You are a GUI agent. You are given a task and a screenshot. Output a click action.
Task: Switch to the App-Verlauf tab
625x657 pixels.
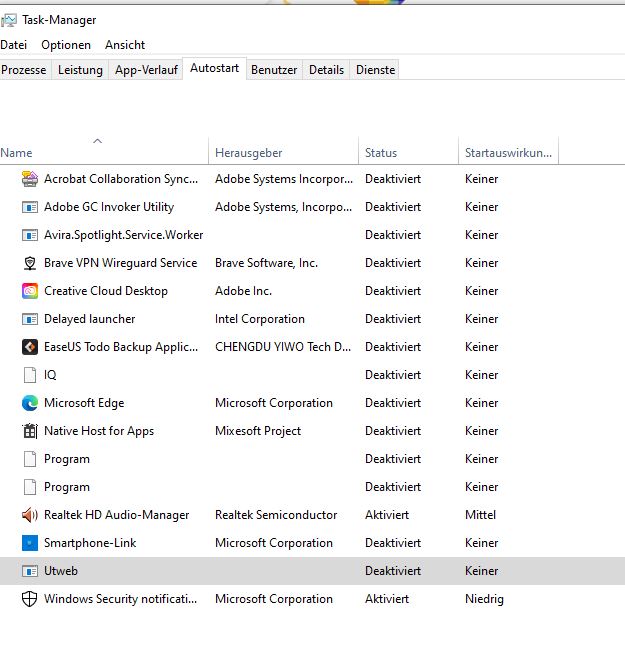[146, 70]
